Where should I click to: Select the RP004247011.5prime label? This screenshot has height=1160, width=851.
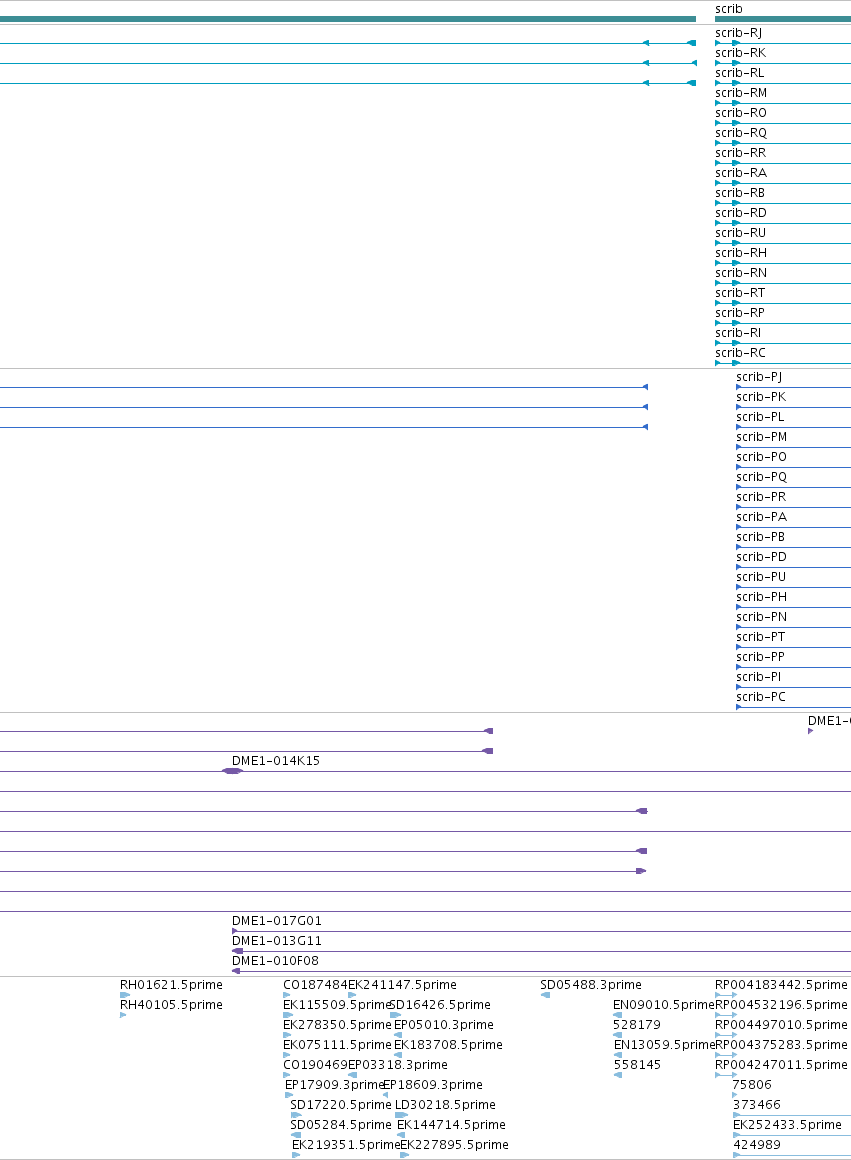click(x=781, y=1065)
